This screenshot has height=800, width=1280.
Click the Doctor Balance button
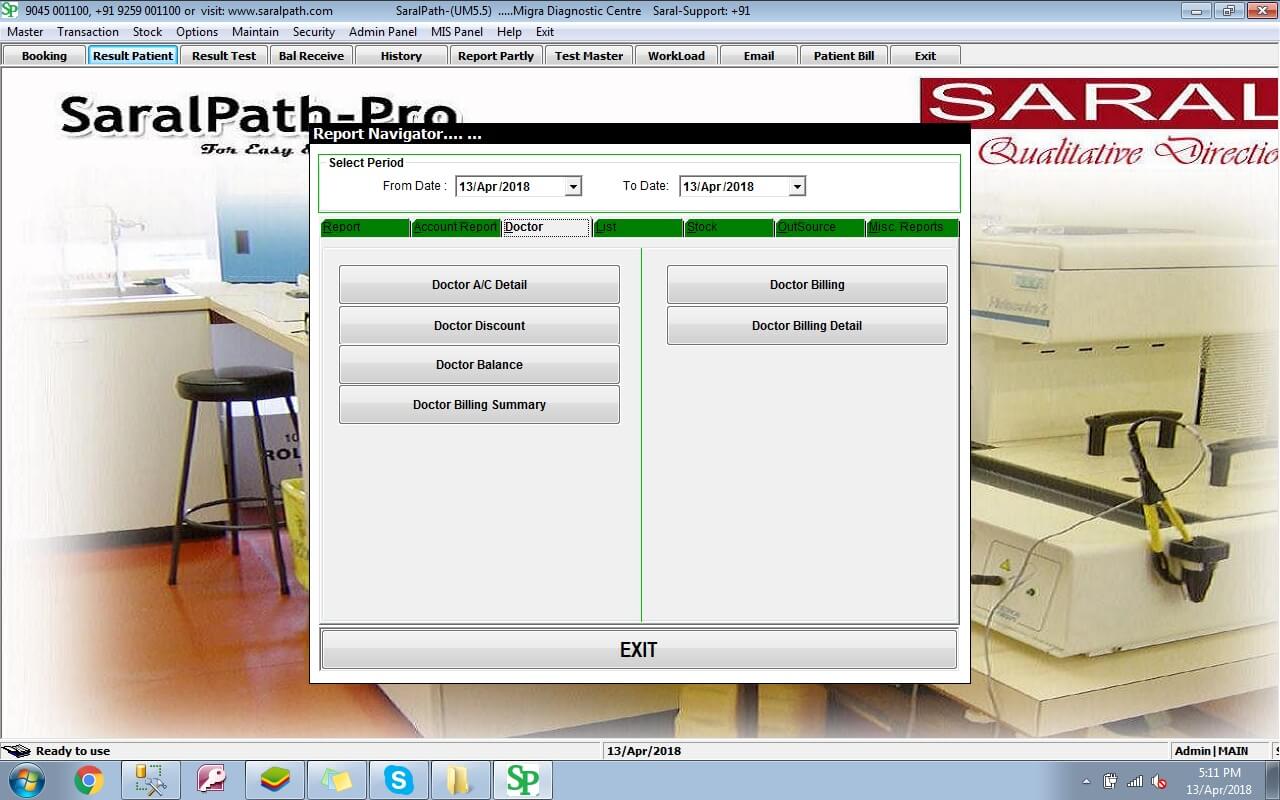tap(479, 365)
